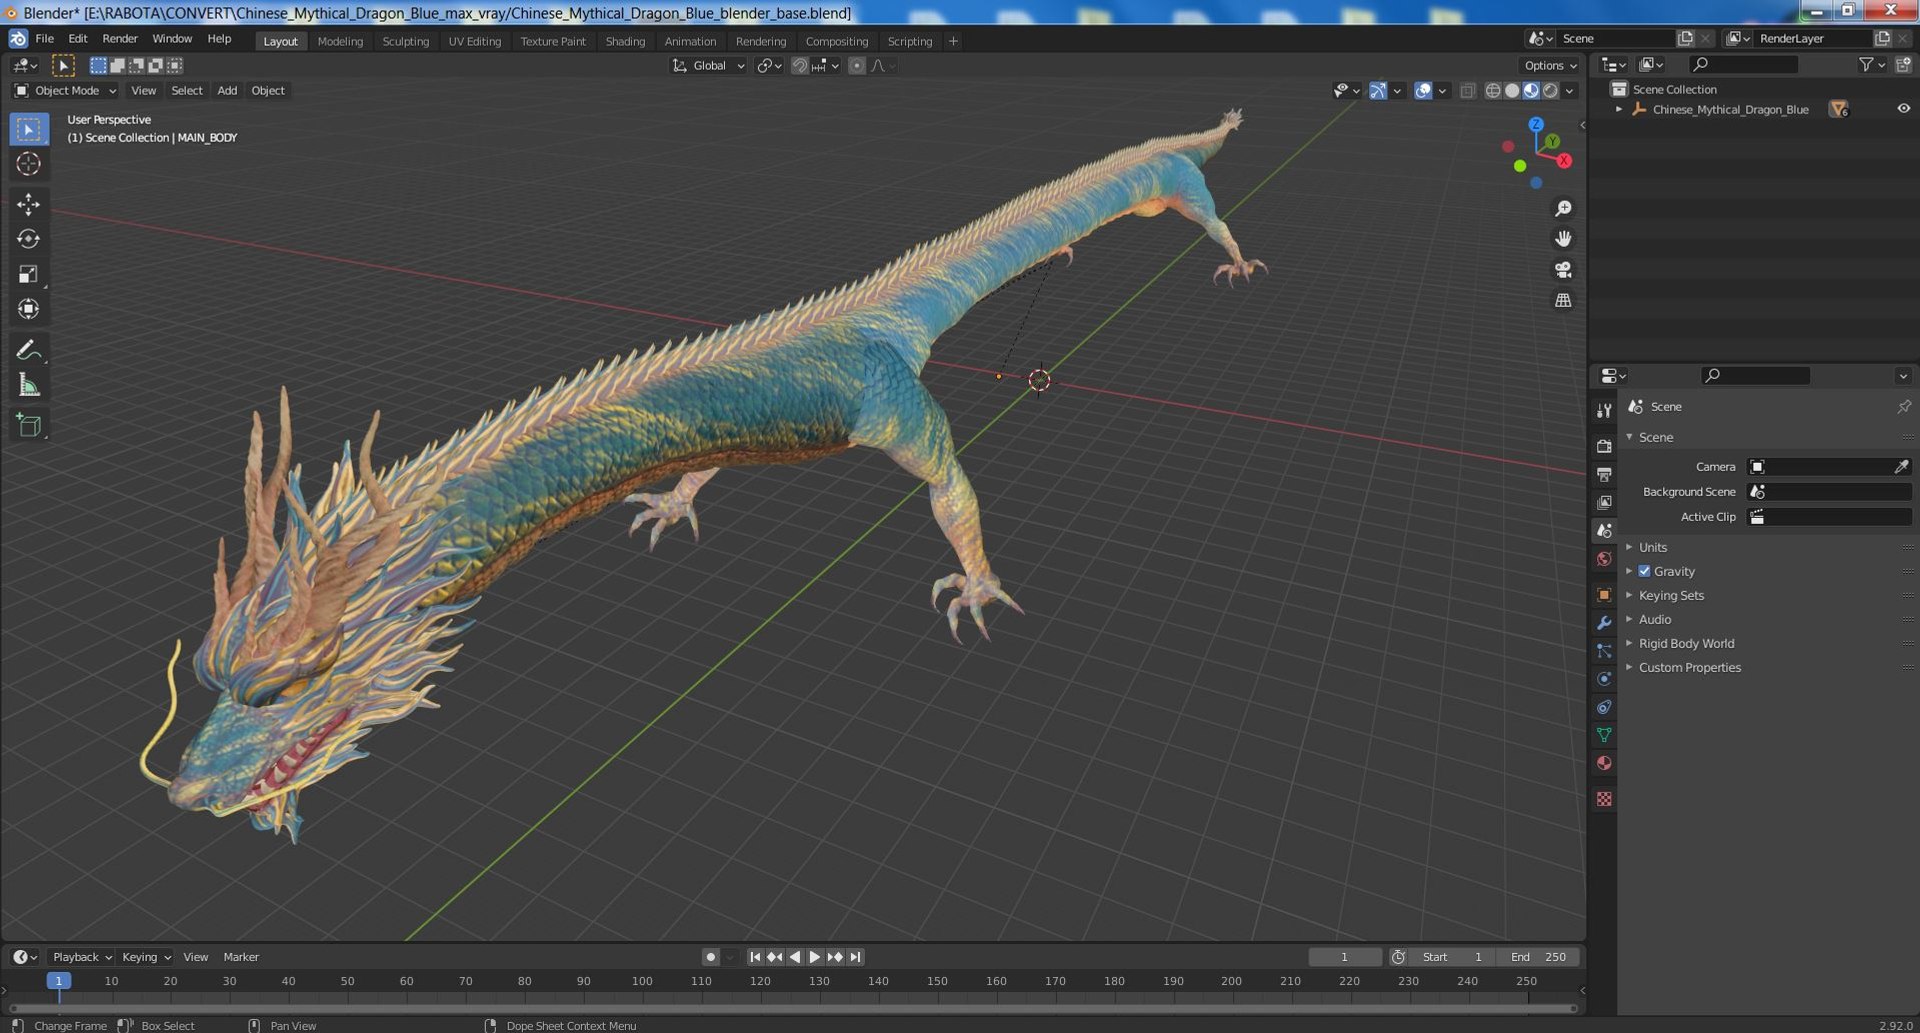The height and width of the screenshot is (1033, 1920).
Task: Open the Add menu in viewport header
Action: (227, 91)
